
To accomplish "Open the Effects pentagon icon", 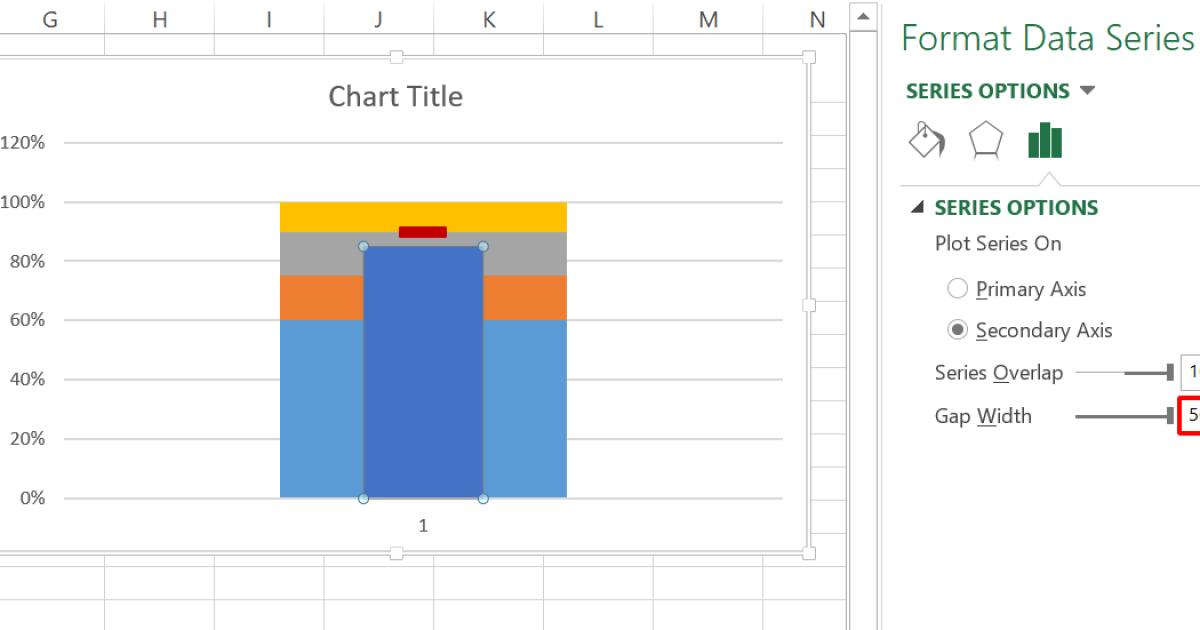I will tap(986, 140).
